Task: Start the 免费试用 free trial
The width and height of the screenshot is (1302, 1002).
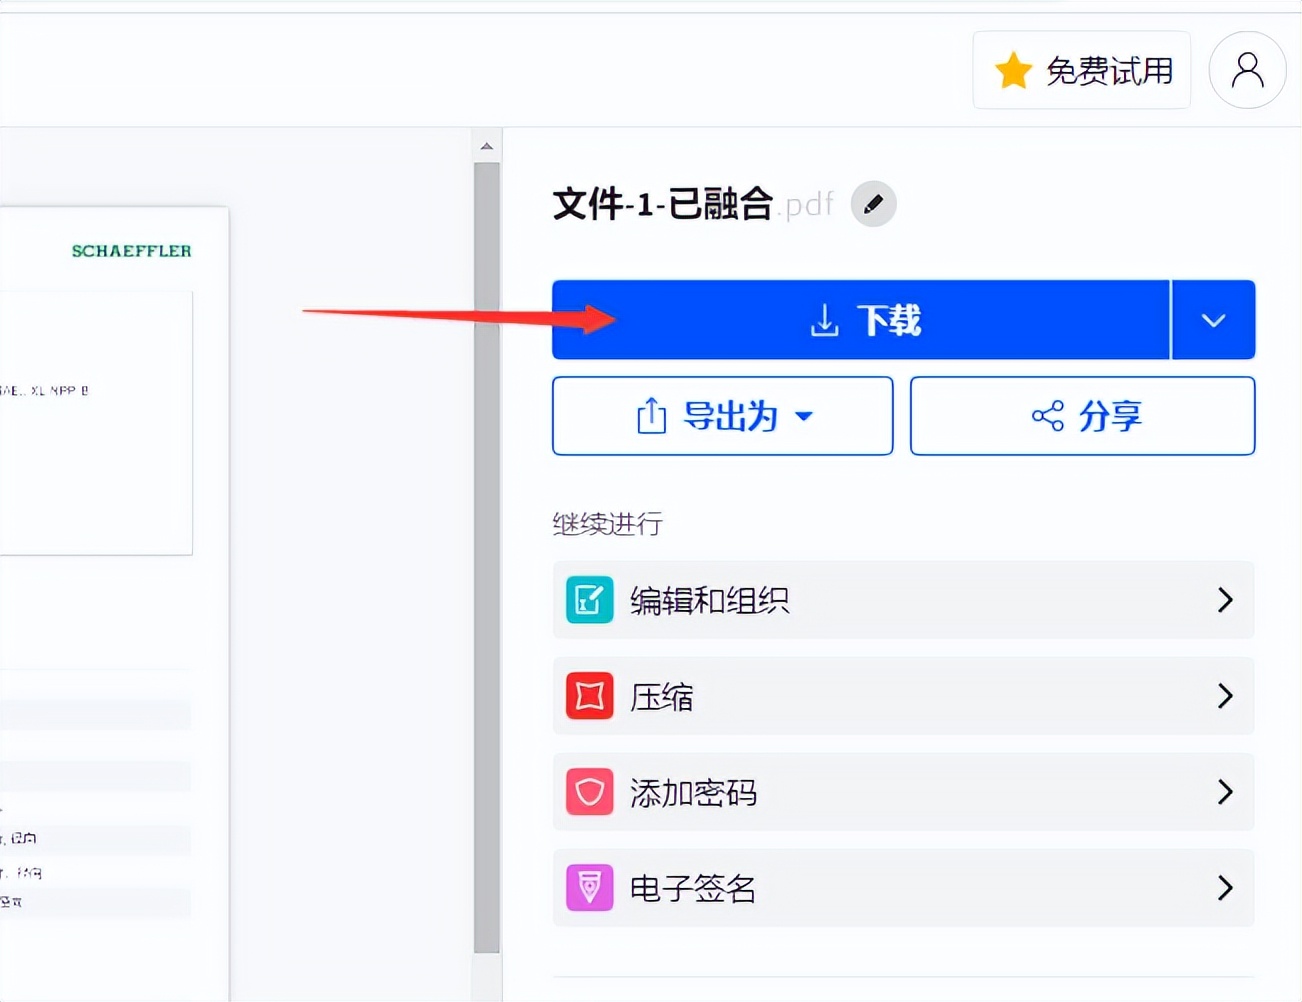Action: click(x=1082, y=70)
